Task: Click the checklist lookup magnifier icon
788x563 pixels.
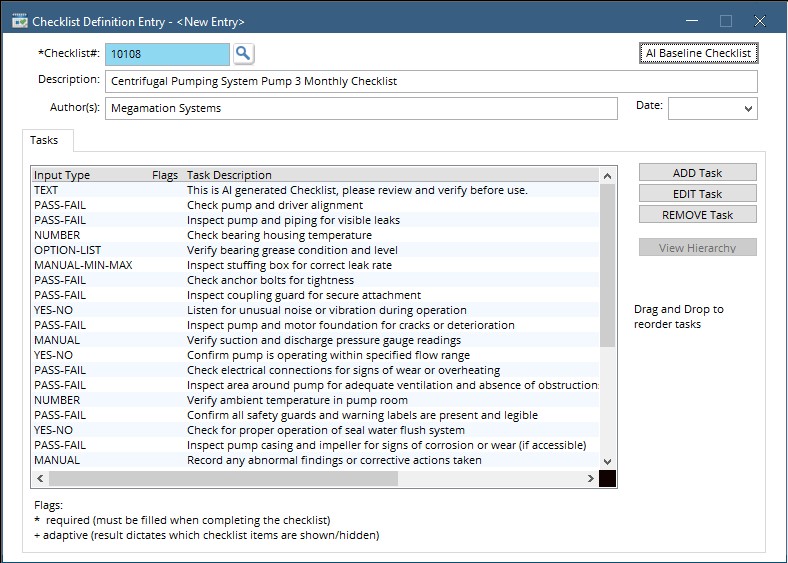Action: tap(243, 53)
